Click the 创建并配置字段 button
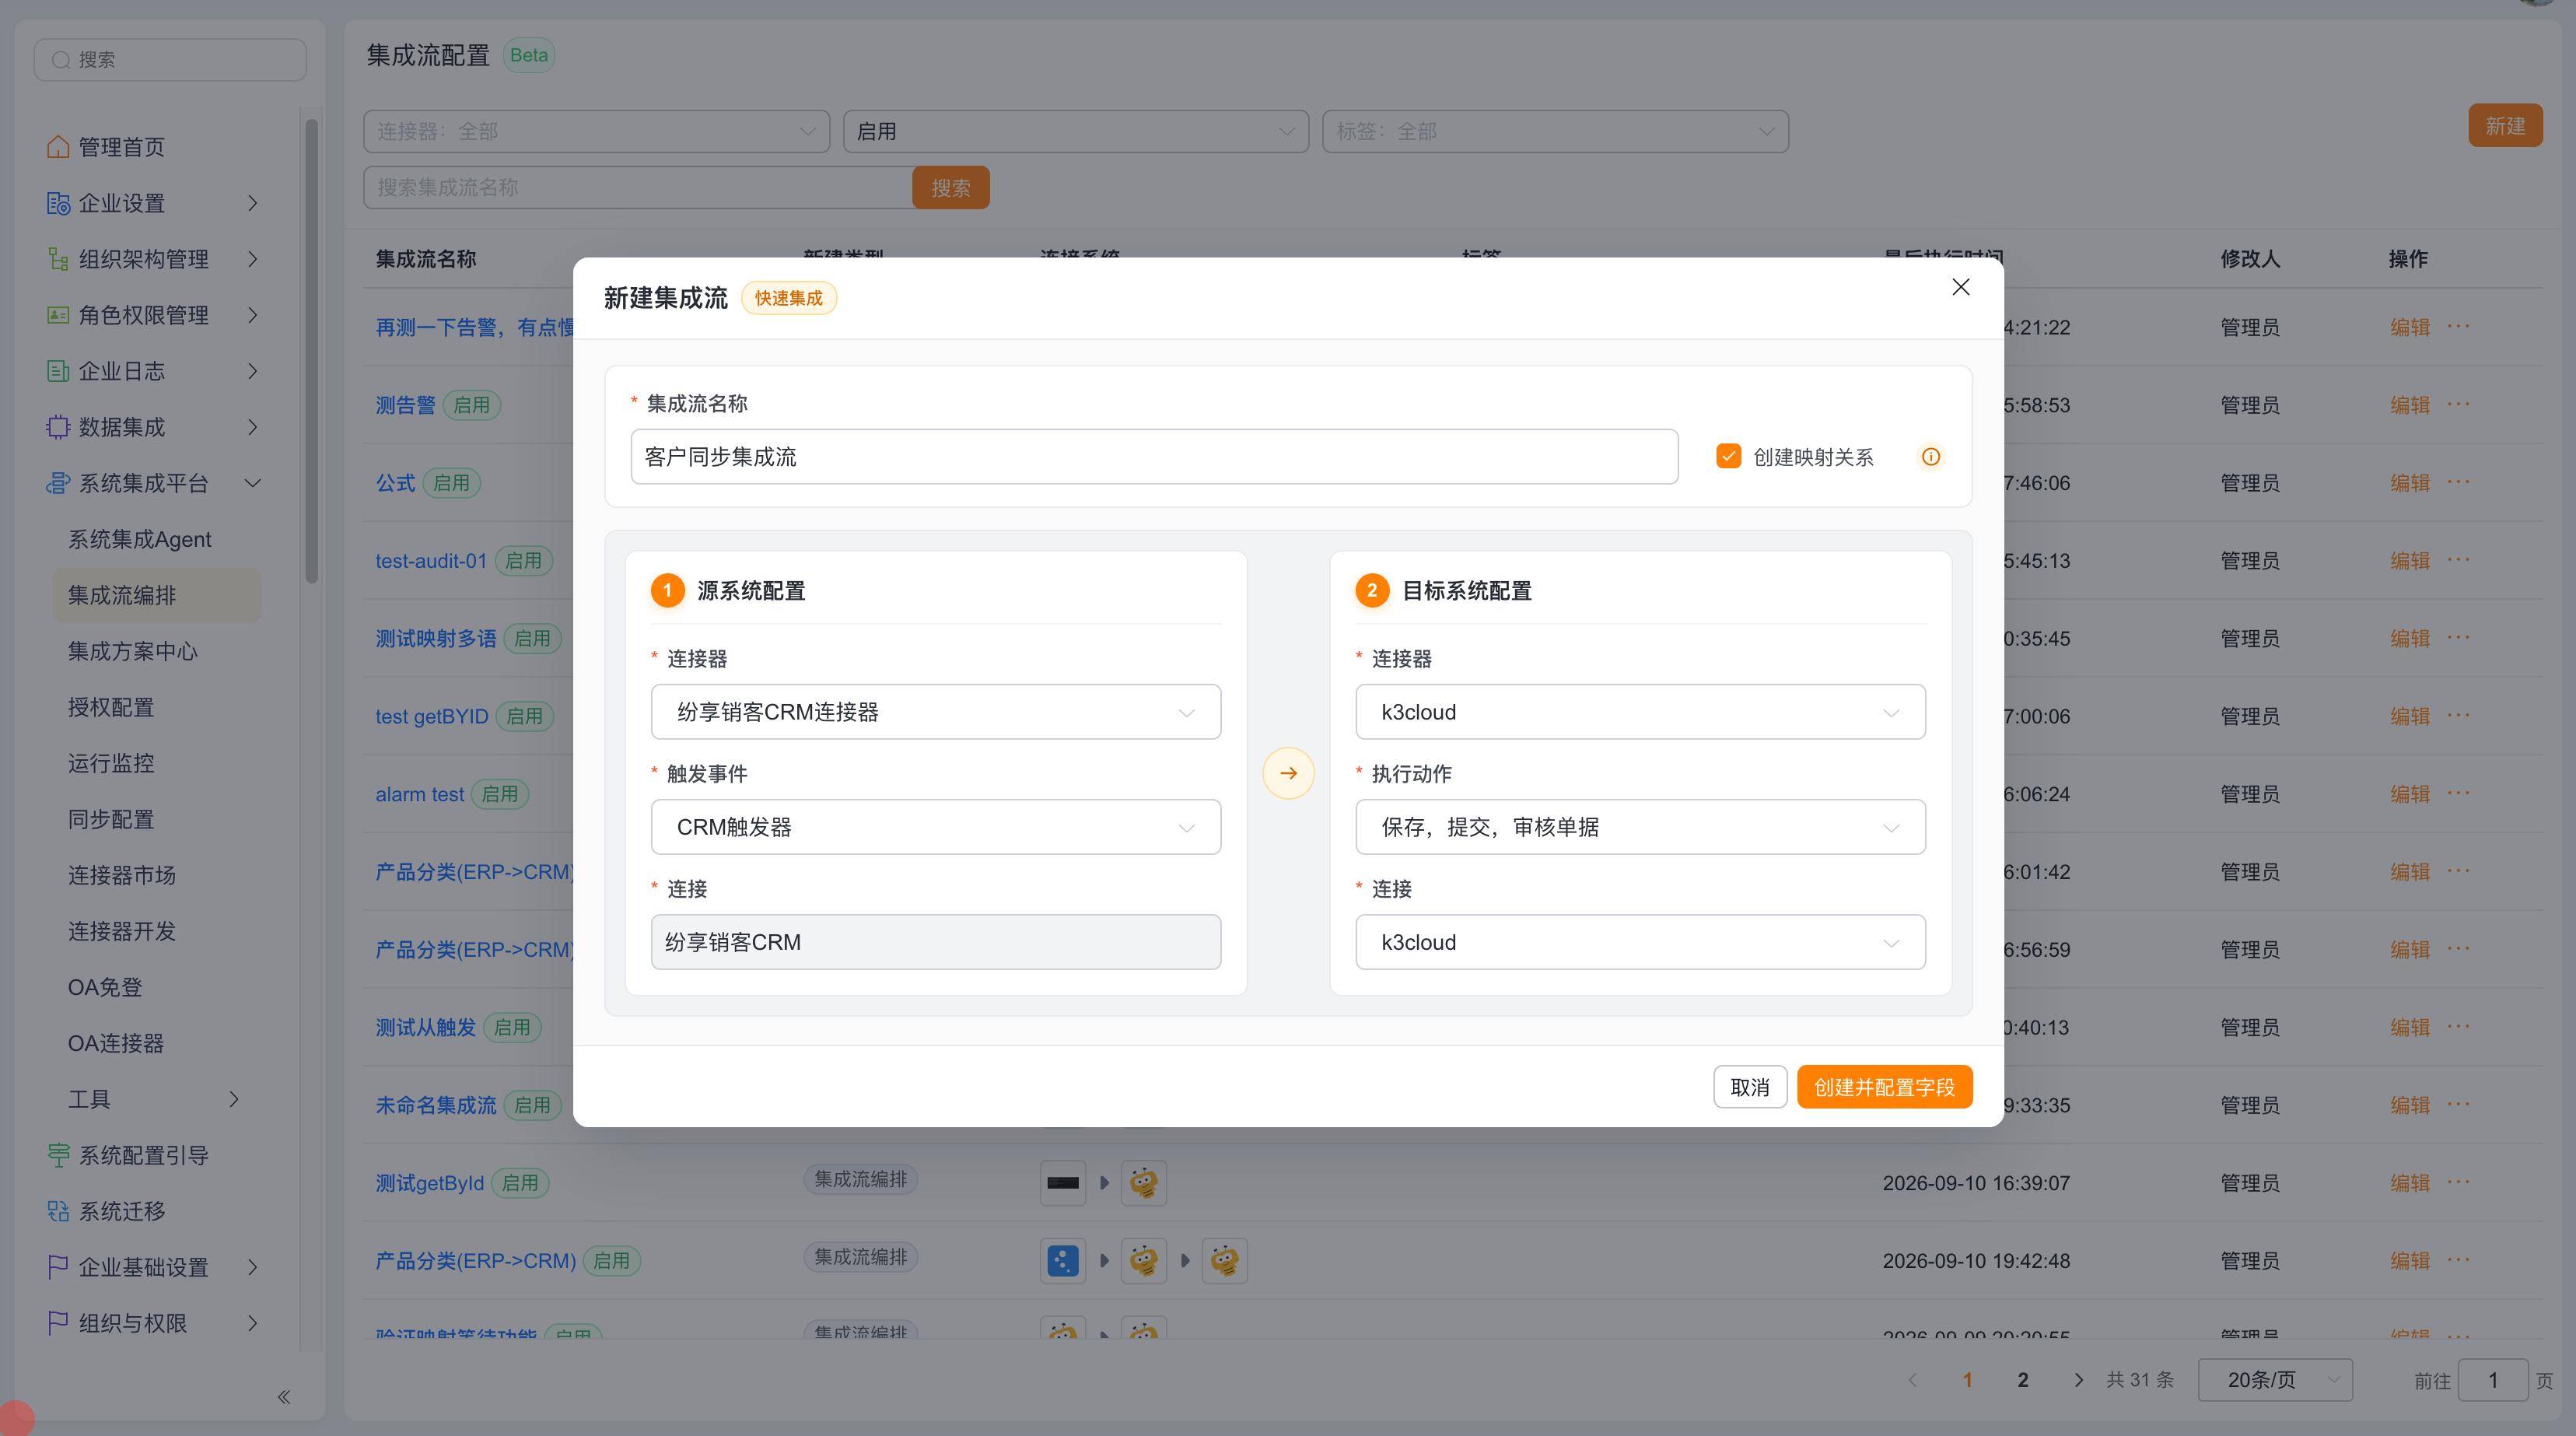 tap(1884, 1087)
